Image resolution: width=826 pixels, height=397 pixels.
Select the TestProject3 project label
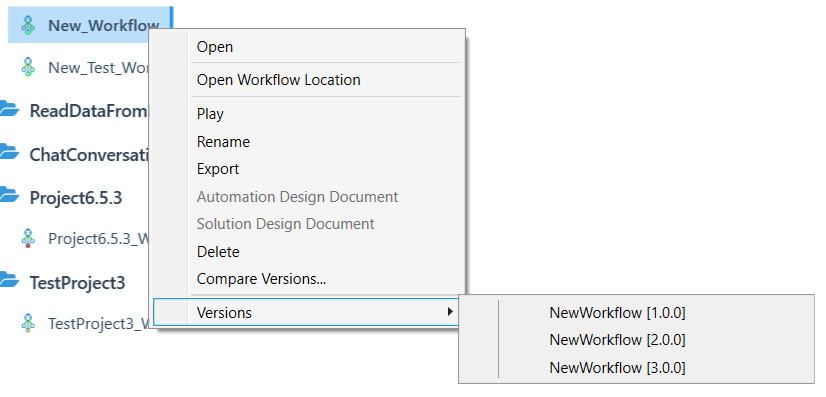coord(77,283)
